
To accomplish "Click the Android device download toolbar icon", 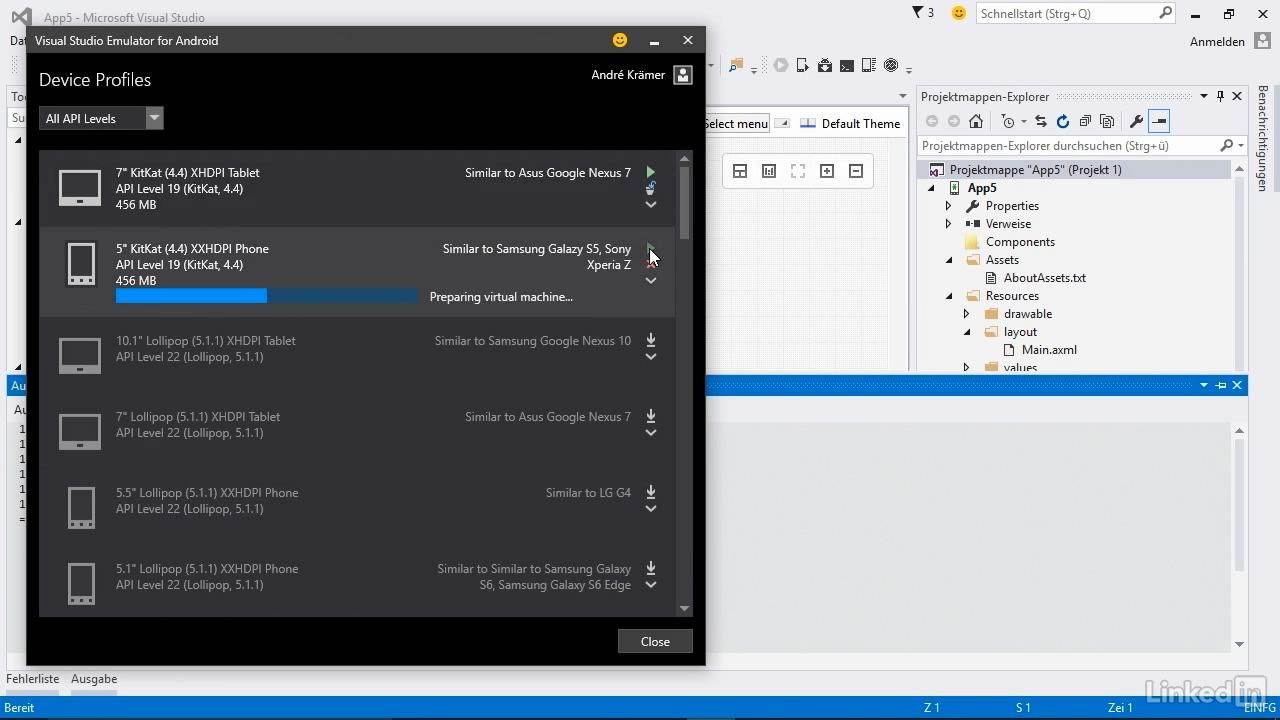I will (825, 66).
